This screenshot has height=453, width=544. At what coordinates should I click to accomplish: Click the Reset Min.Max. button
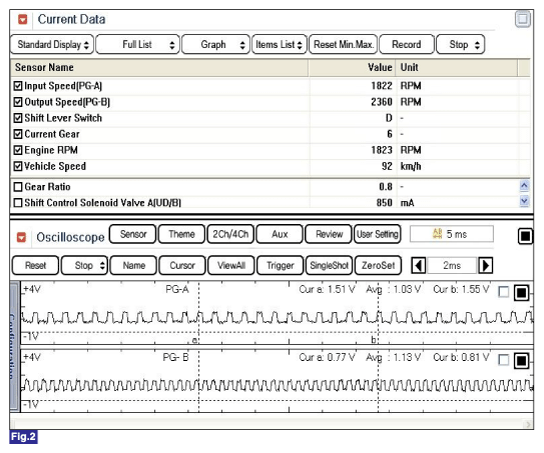pyautogui.click(x=343, y=44)
